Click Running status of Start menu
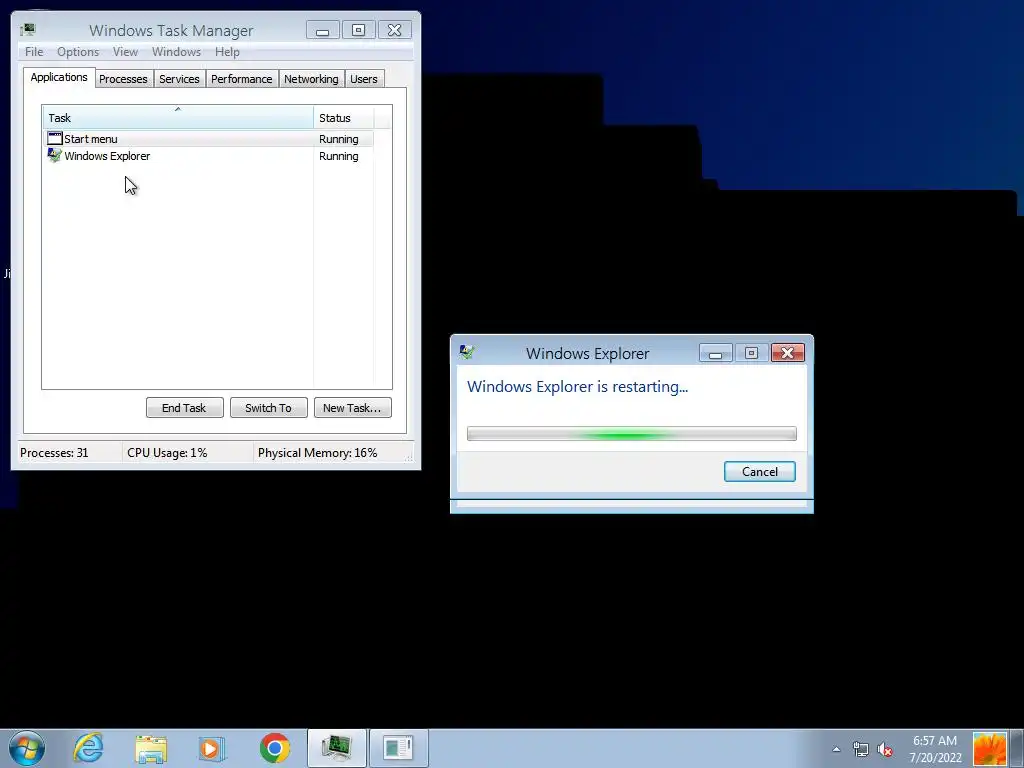1024x768 pixels. tap(338, 138)
